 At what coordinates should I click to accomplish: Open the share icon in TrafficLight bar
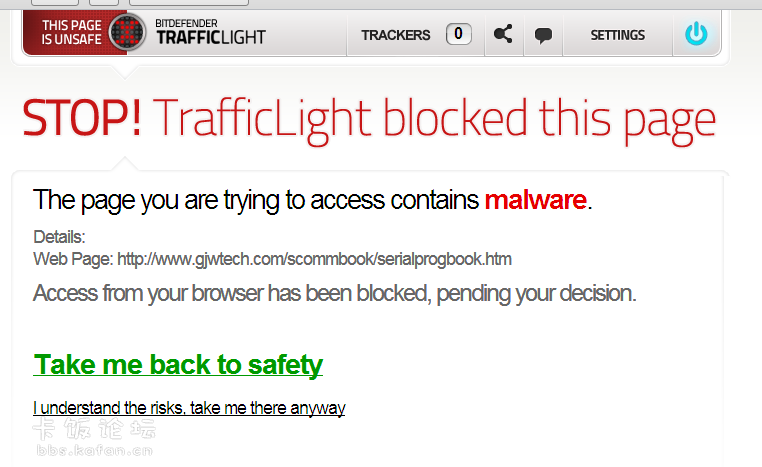click(503, 34)
